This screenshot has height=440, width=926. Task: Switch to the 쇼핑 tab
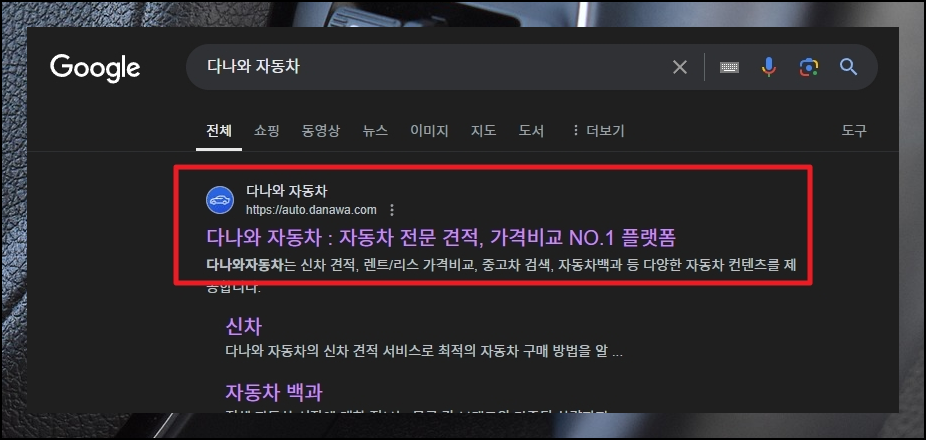click(x=267, y=131)
